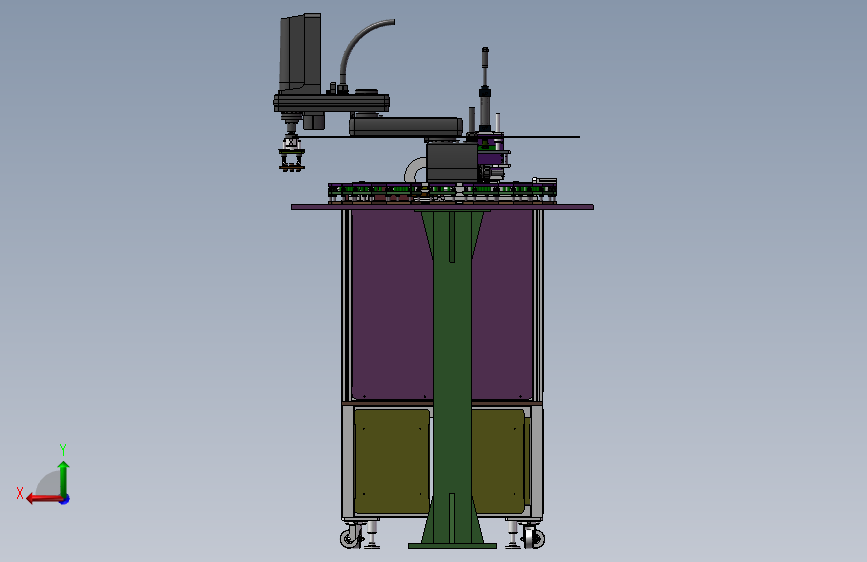Select the bottom-left caster wheel
The image size is (867, 562).
[x=351, y=537]
